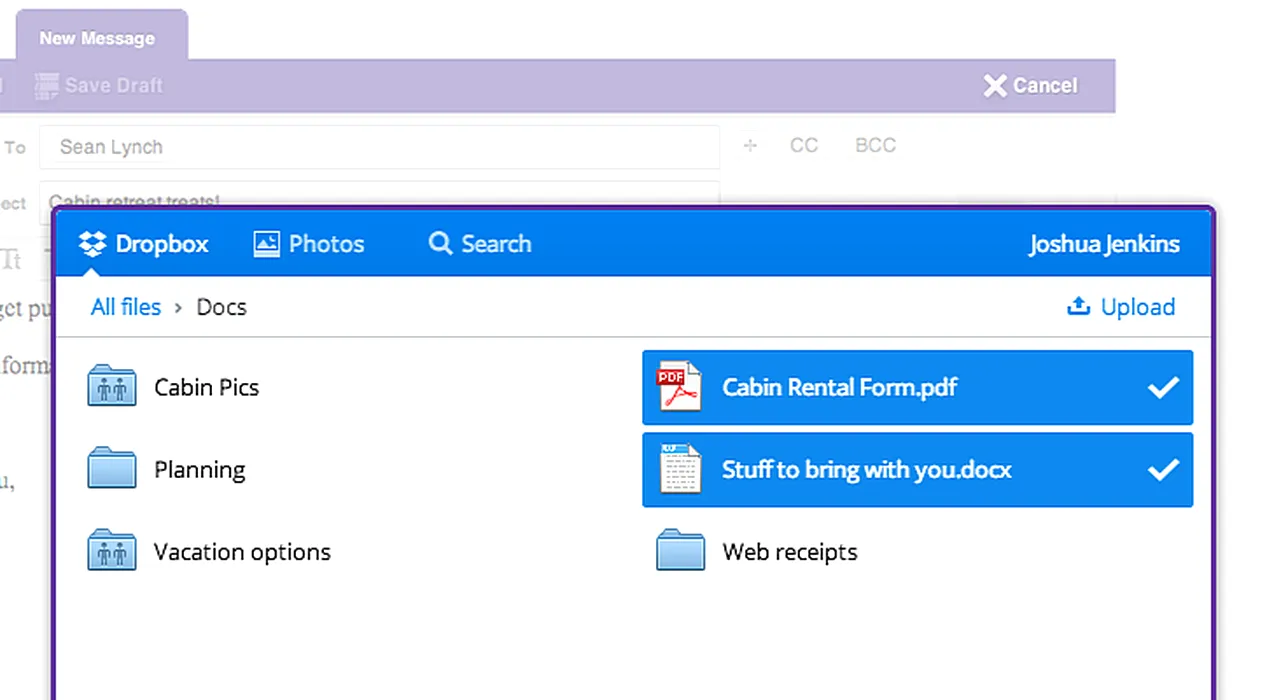Screen dimensions: 1274x700
Task: Click the To field with Sean Lynch
Action: point(379,147)
